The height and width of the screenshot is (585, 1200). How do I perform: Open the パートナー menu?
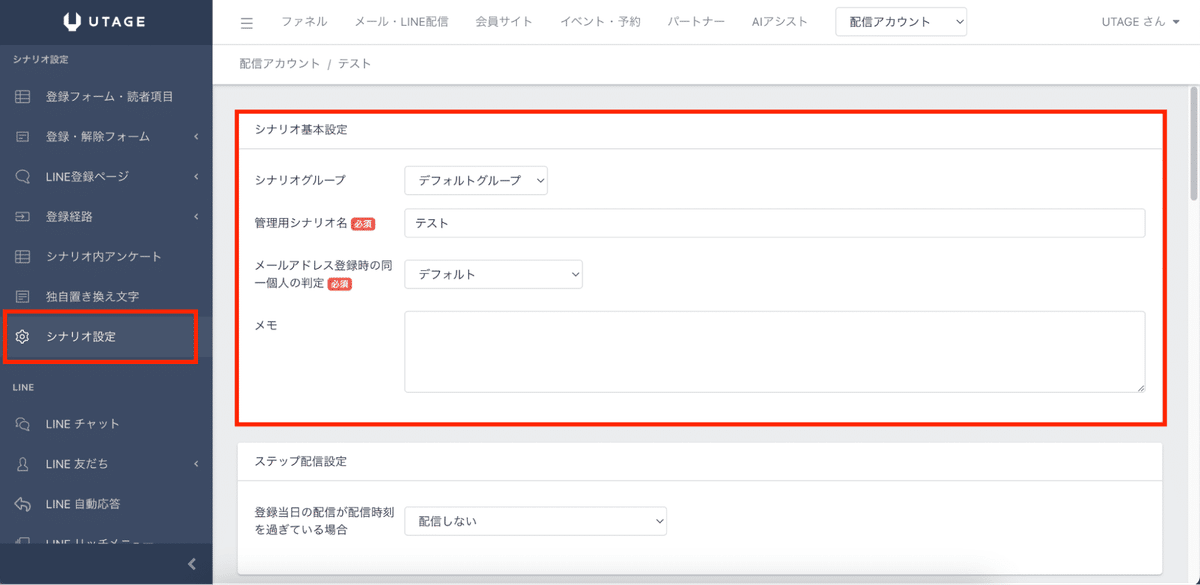coord(696,22)
